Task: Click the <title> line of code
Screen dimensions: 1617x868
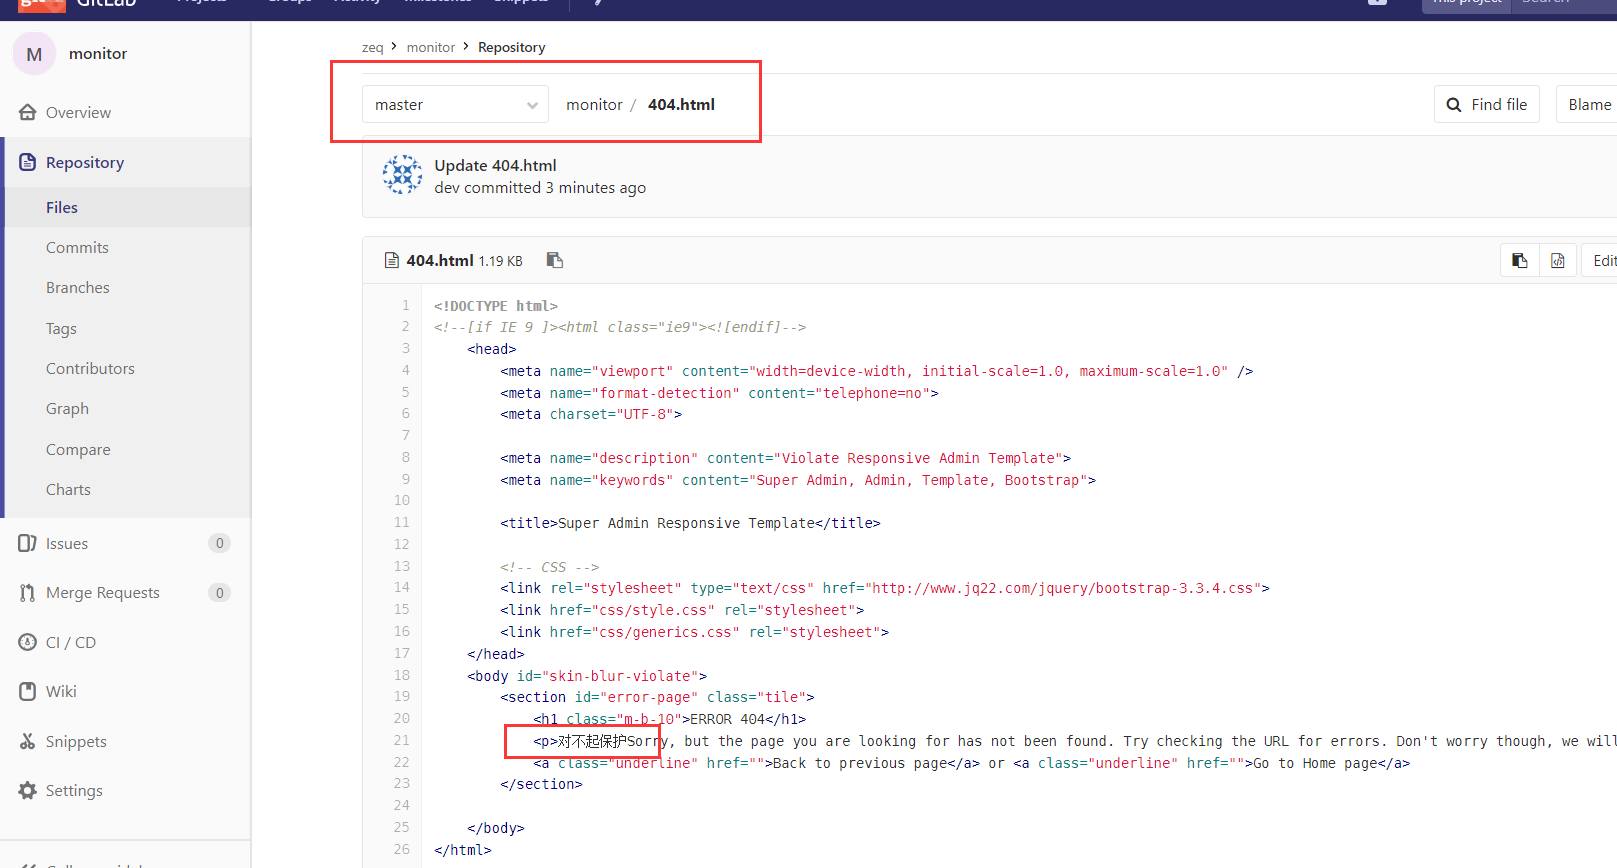Action: 690,523
